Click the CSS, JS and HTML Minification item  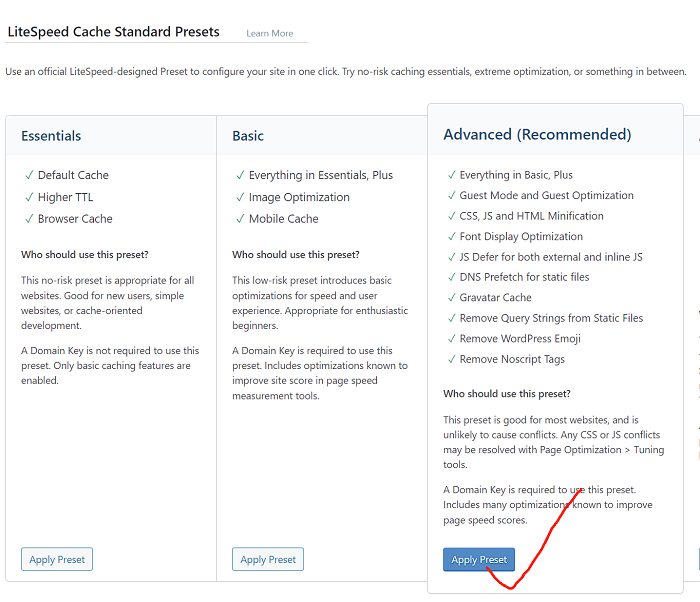pyautogui.click(x=531, y=216)
